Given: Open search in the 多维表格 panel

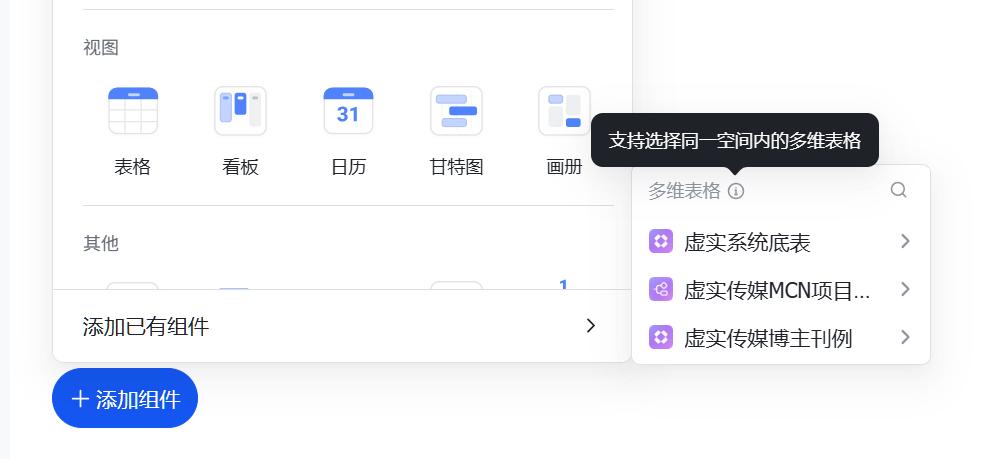Looking at the screenshot, I should coord(898,190).
